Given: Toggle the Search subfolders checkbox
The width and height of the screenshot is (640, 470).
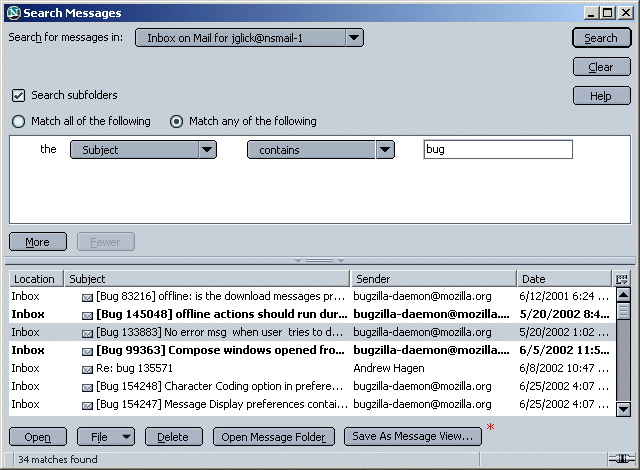Looking at the screenshot, I should pyautogui.click(x=18, y=96).
